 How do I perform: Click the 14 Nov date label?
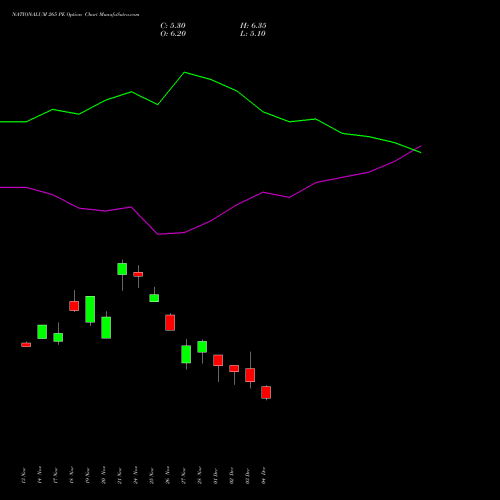[x=40, y=475]
